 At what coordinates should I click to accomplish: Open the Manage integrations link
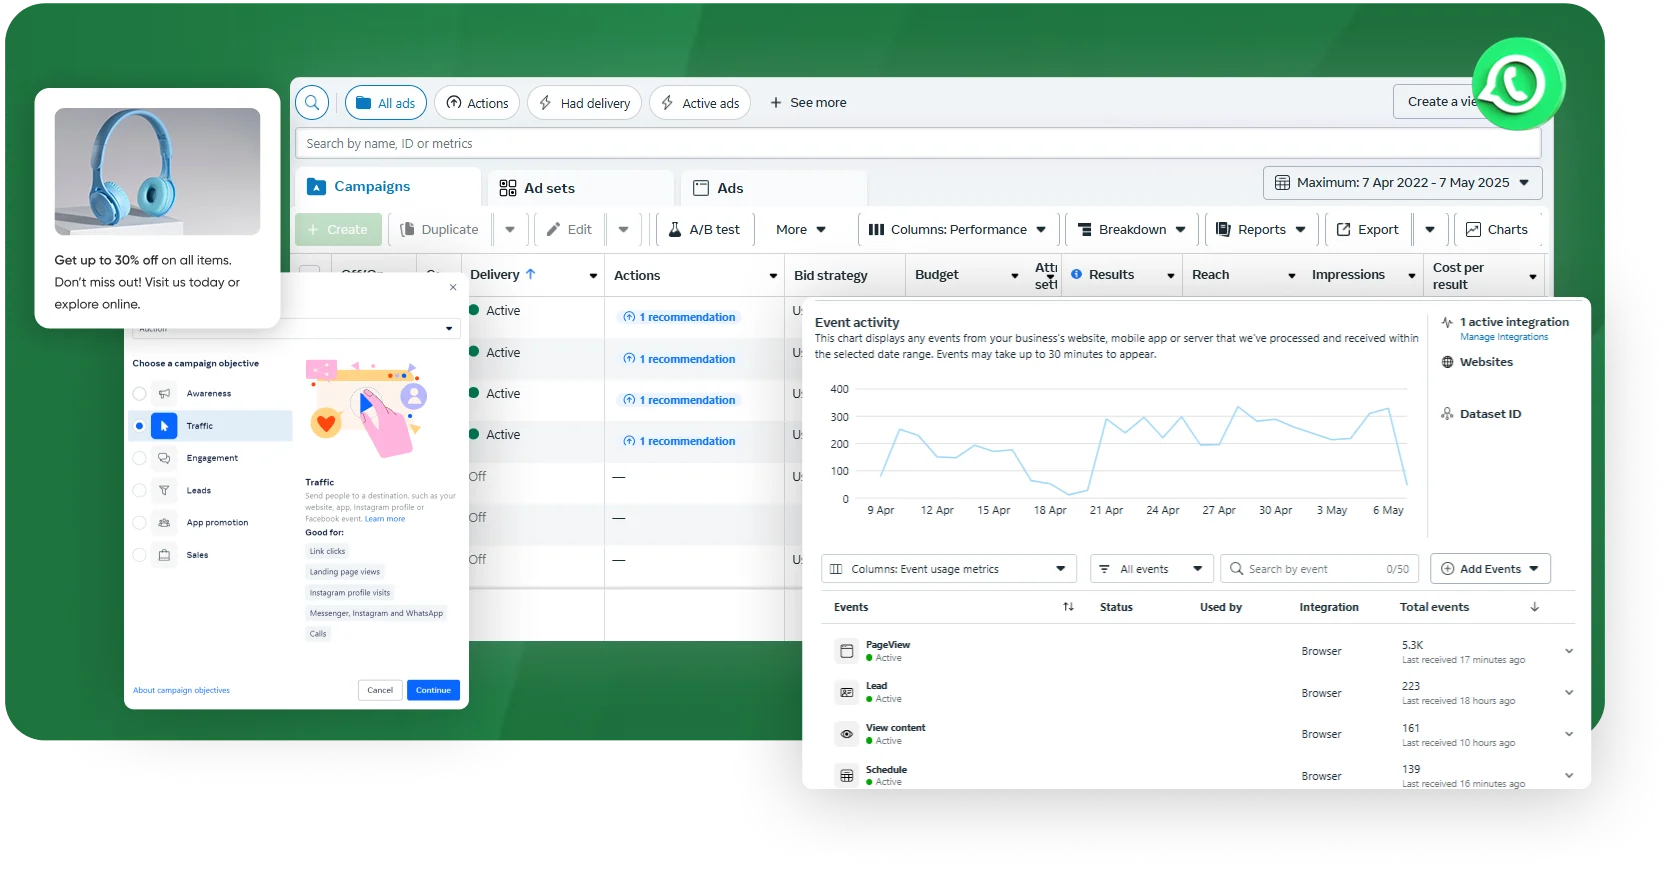coord(1503,337)
